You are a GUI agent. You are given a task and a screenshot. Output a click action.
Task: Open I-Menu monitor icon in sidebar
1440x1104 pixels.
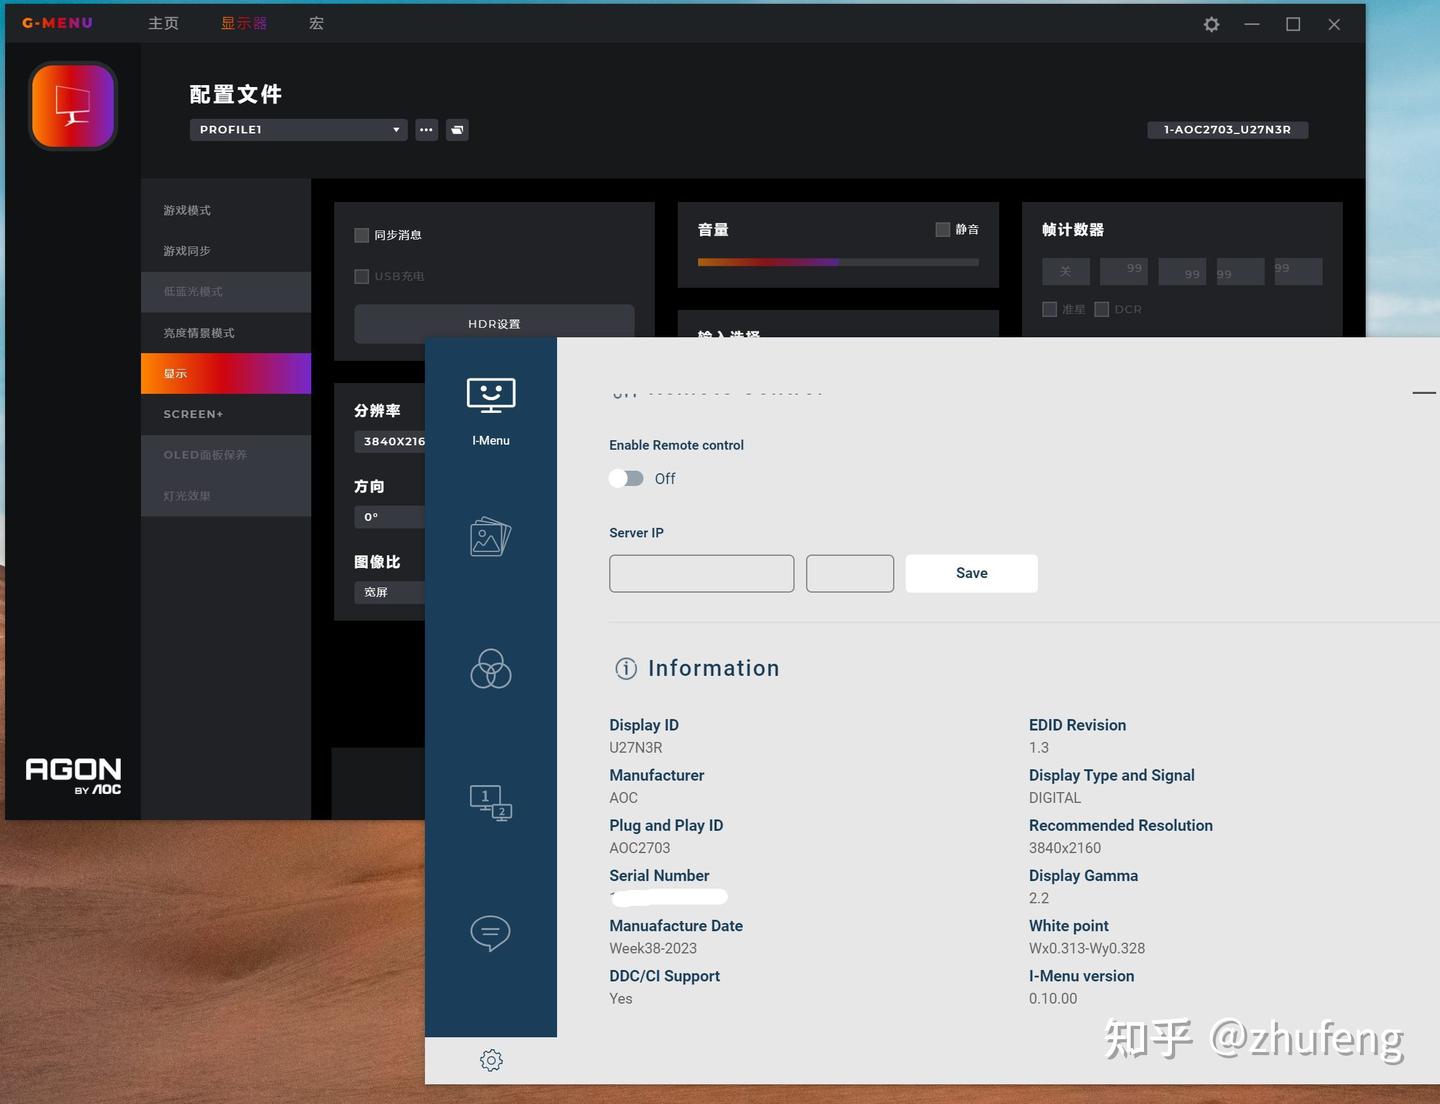(491, 396)
